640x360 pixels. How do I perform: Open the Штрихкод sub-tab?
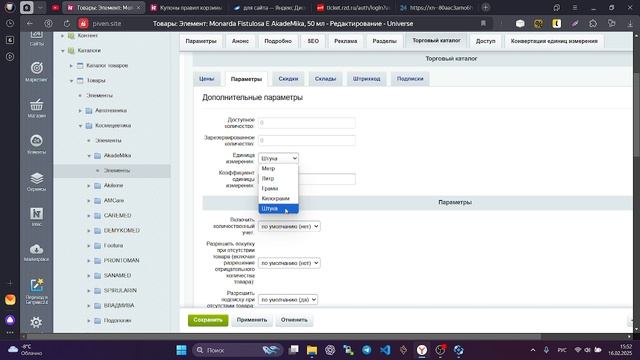tap(366, 79)
